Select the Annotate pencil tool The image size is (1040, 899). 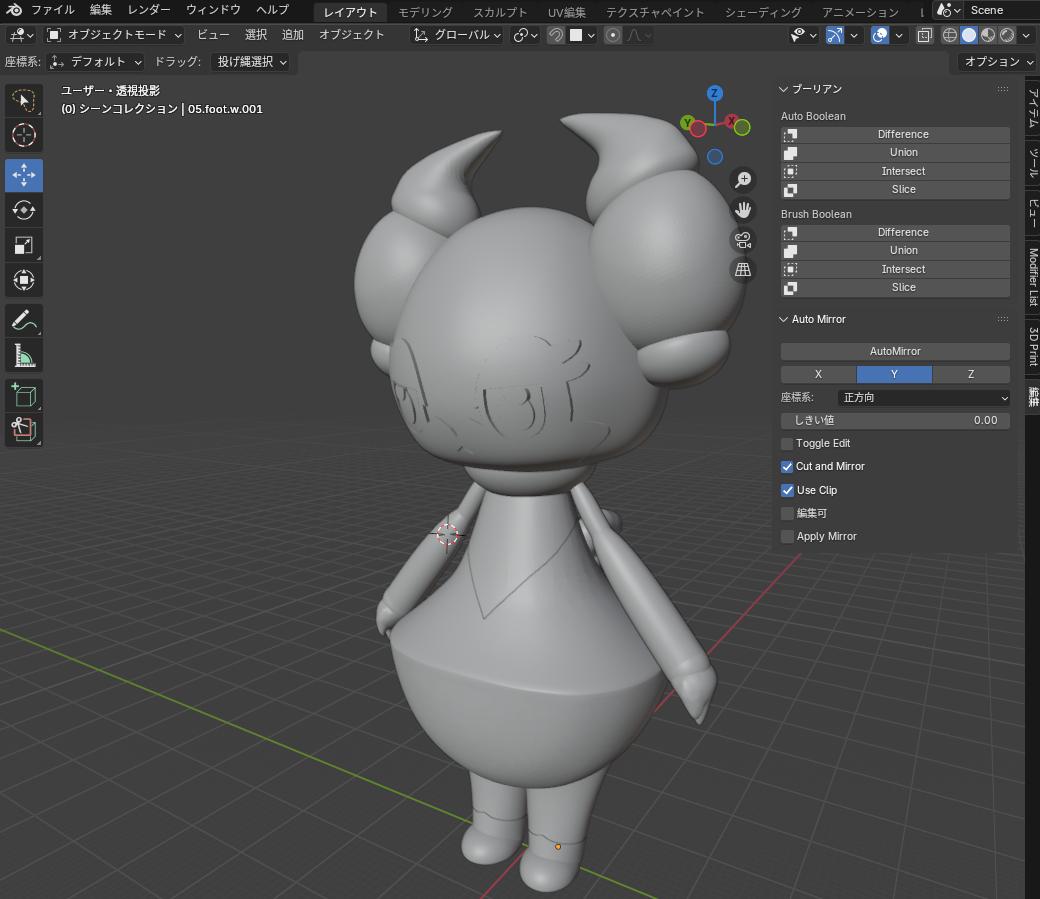click(x=24, y=320)
